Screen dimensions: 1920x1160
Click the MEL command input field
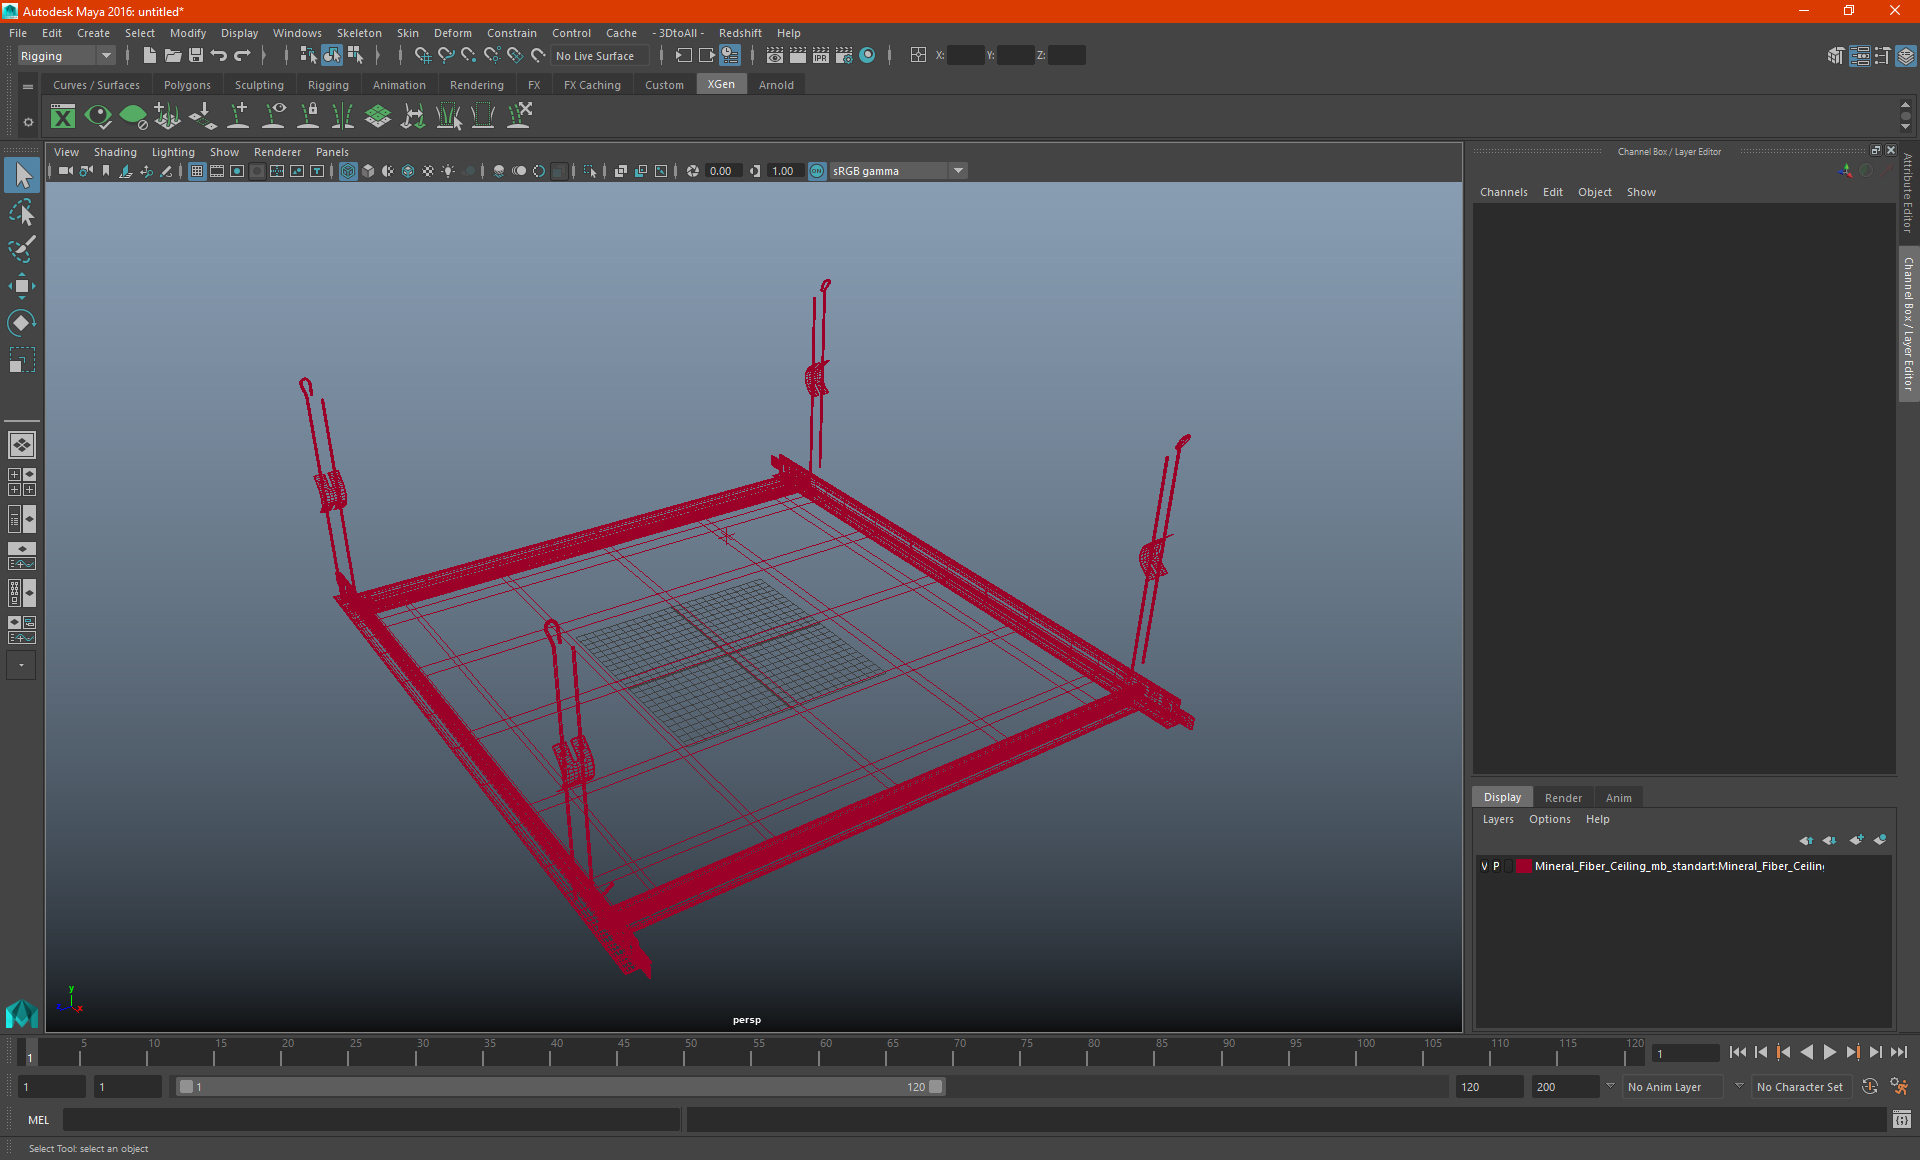370,1120
